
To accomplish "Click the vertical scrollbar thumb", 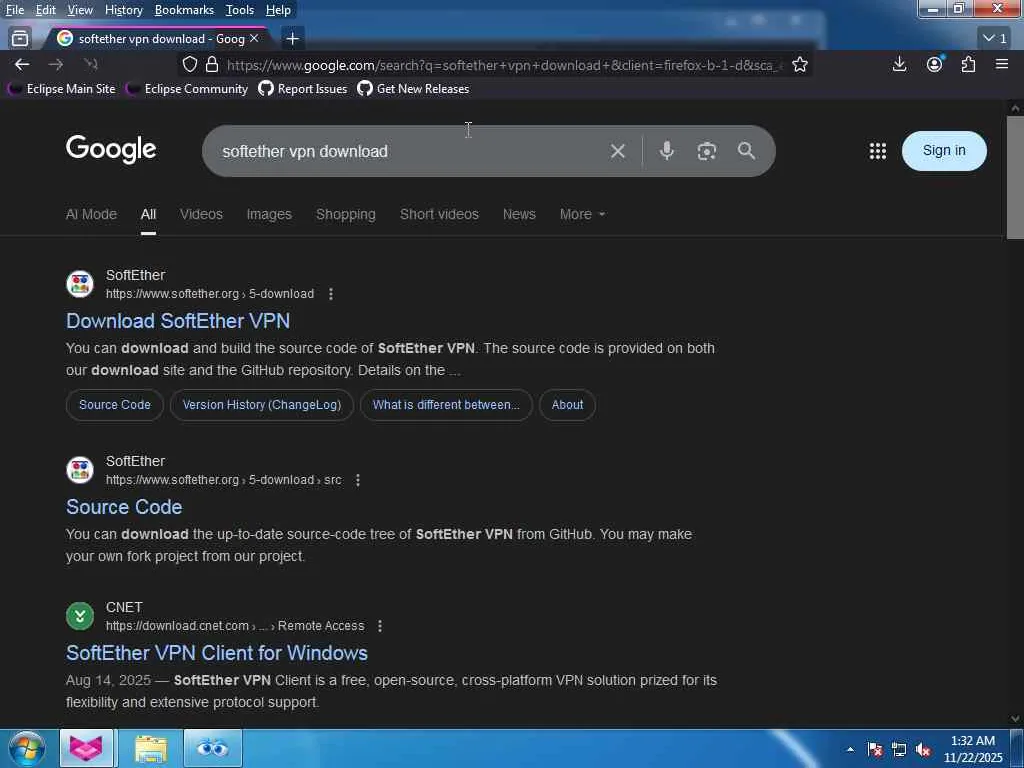I will click(1015, 178).
